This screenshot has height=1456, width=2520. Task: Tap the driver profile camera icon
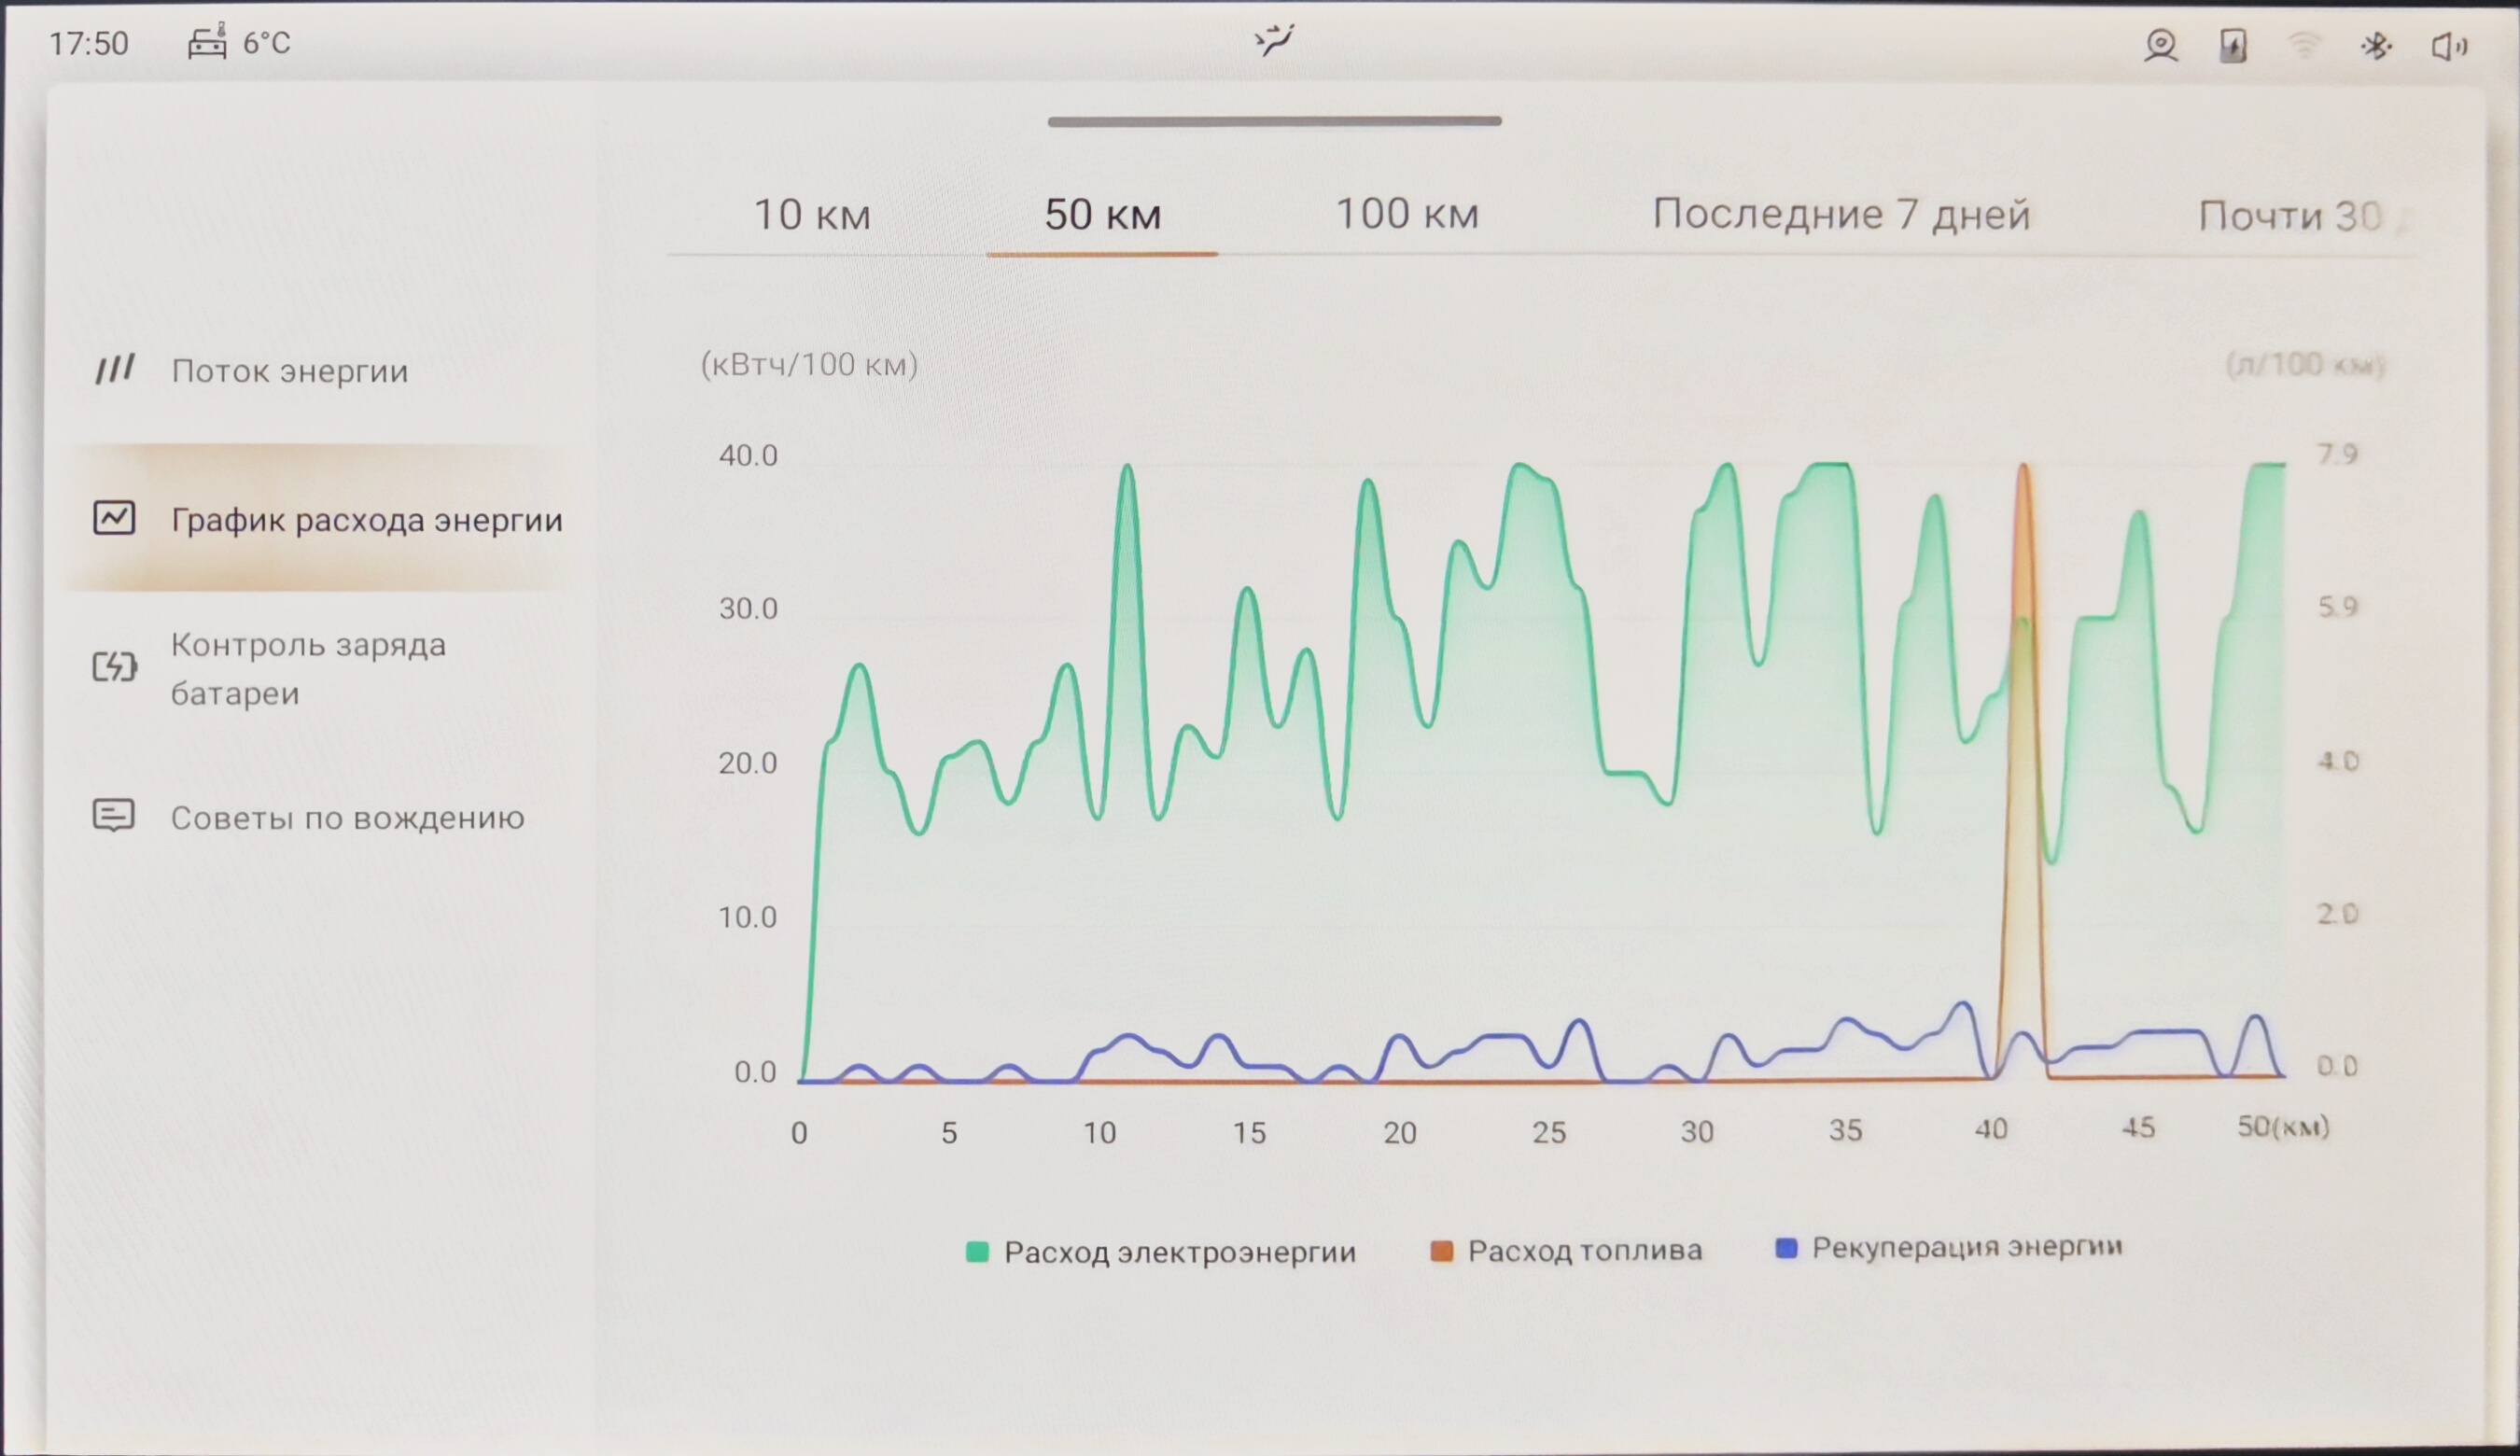click(x=2160, y=46)
